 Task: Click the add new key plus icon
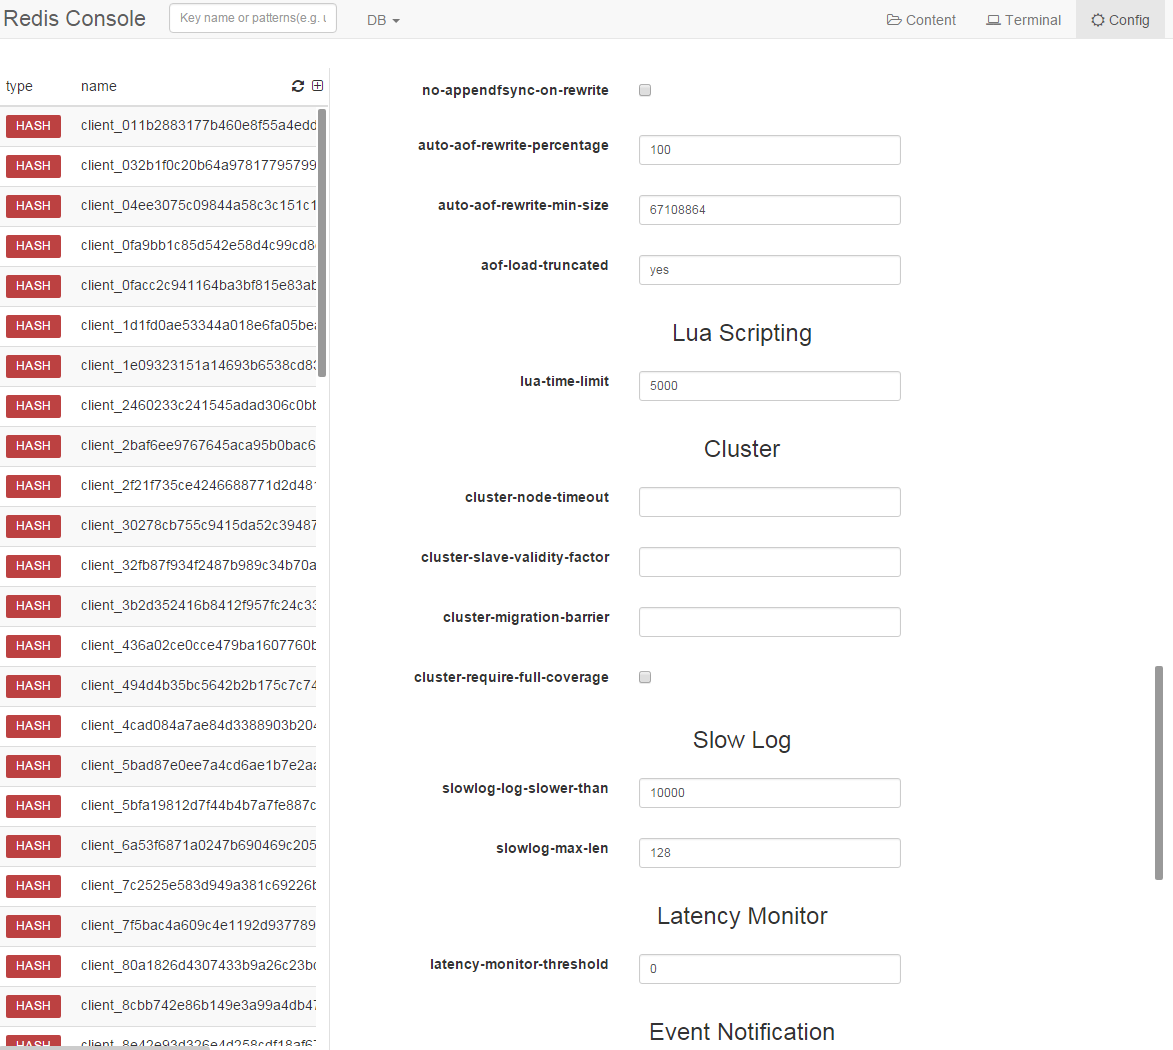click(x=317, y=86)
